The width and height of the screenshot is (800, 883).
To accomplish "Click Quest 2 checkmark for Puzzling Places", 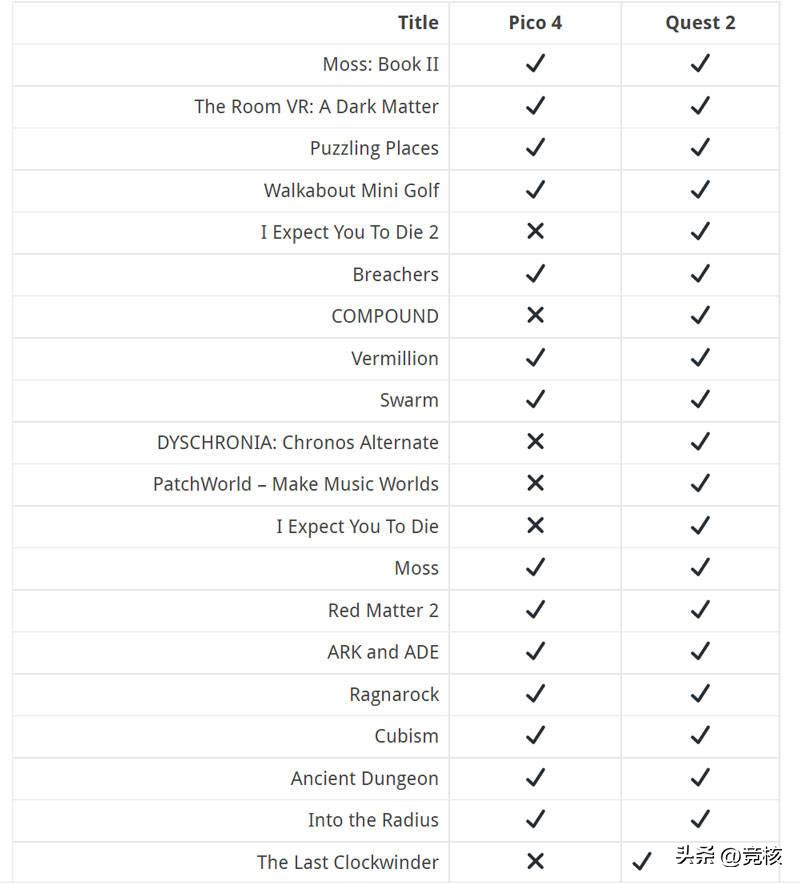I will (x=700, y=148).
